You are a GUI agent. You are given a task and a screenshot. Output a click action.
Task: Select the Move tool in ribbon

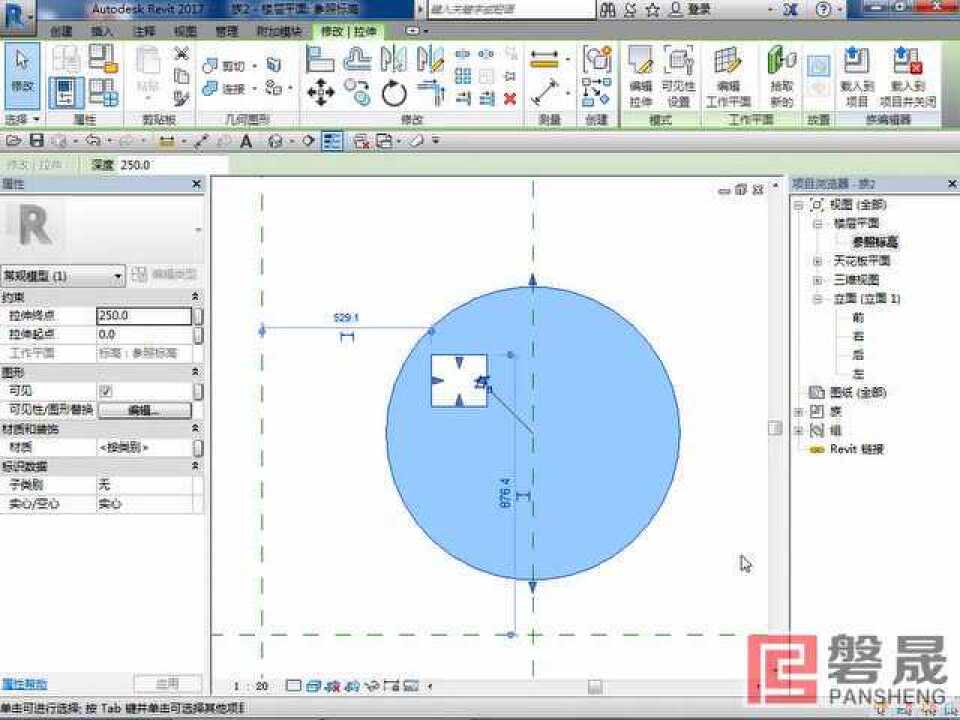point(321,94)
